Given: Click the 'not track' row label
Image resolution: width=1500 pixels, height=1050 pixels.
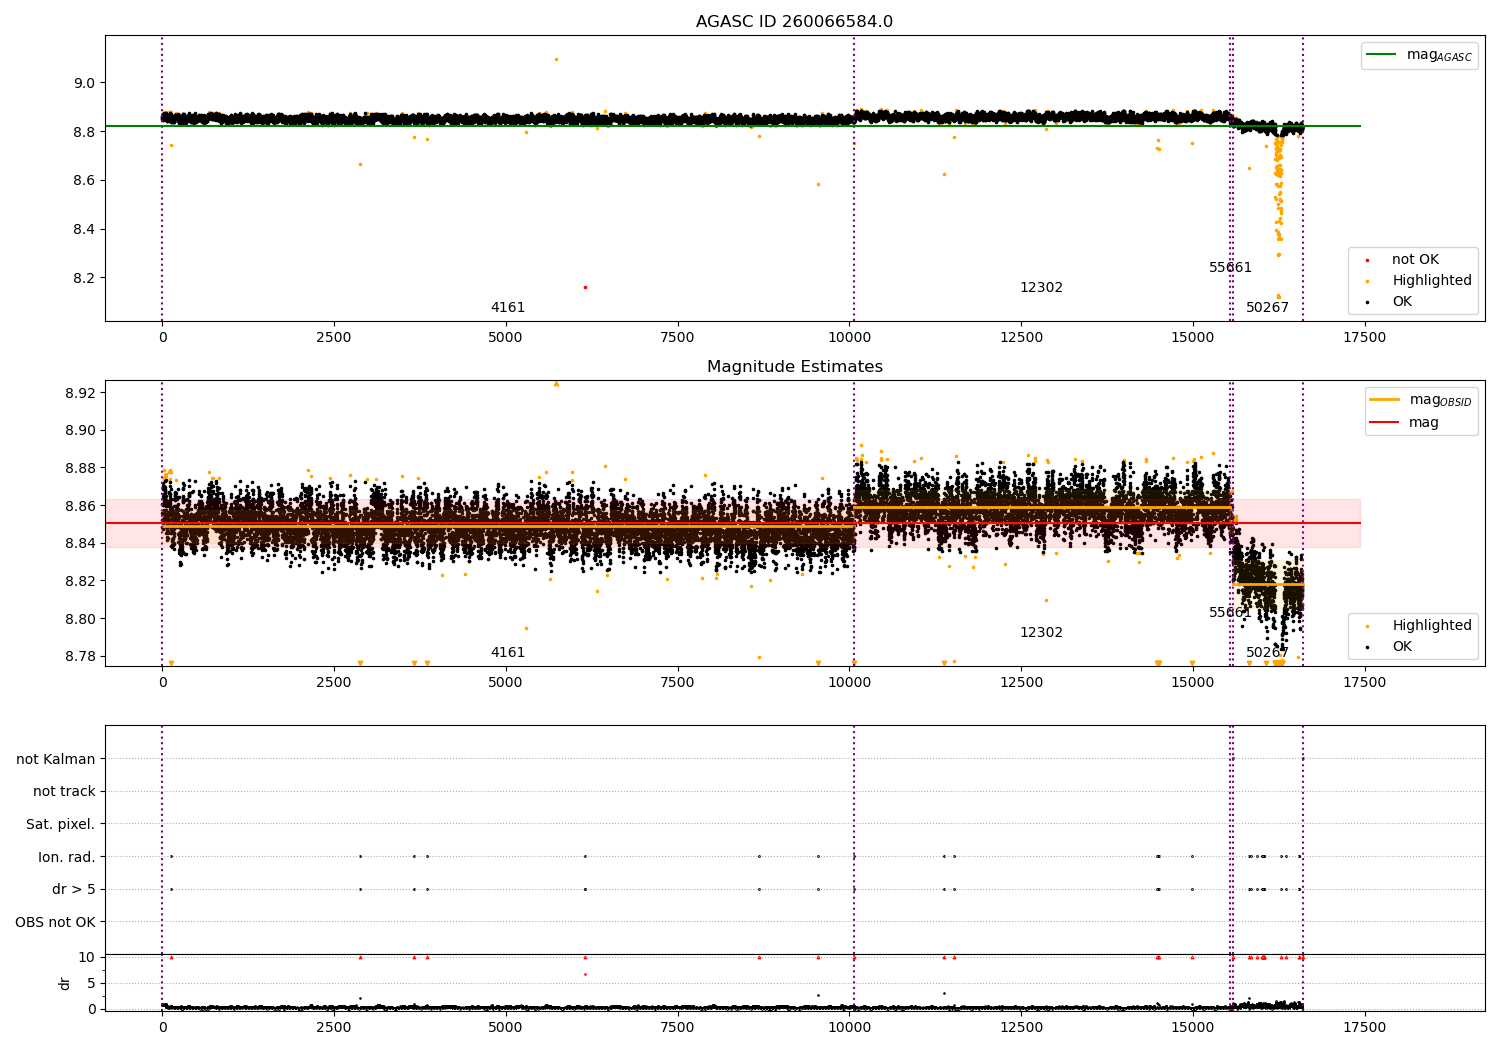Looking at the screenshot, I should 64,792.
